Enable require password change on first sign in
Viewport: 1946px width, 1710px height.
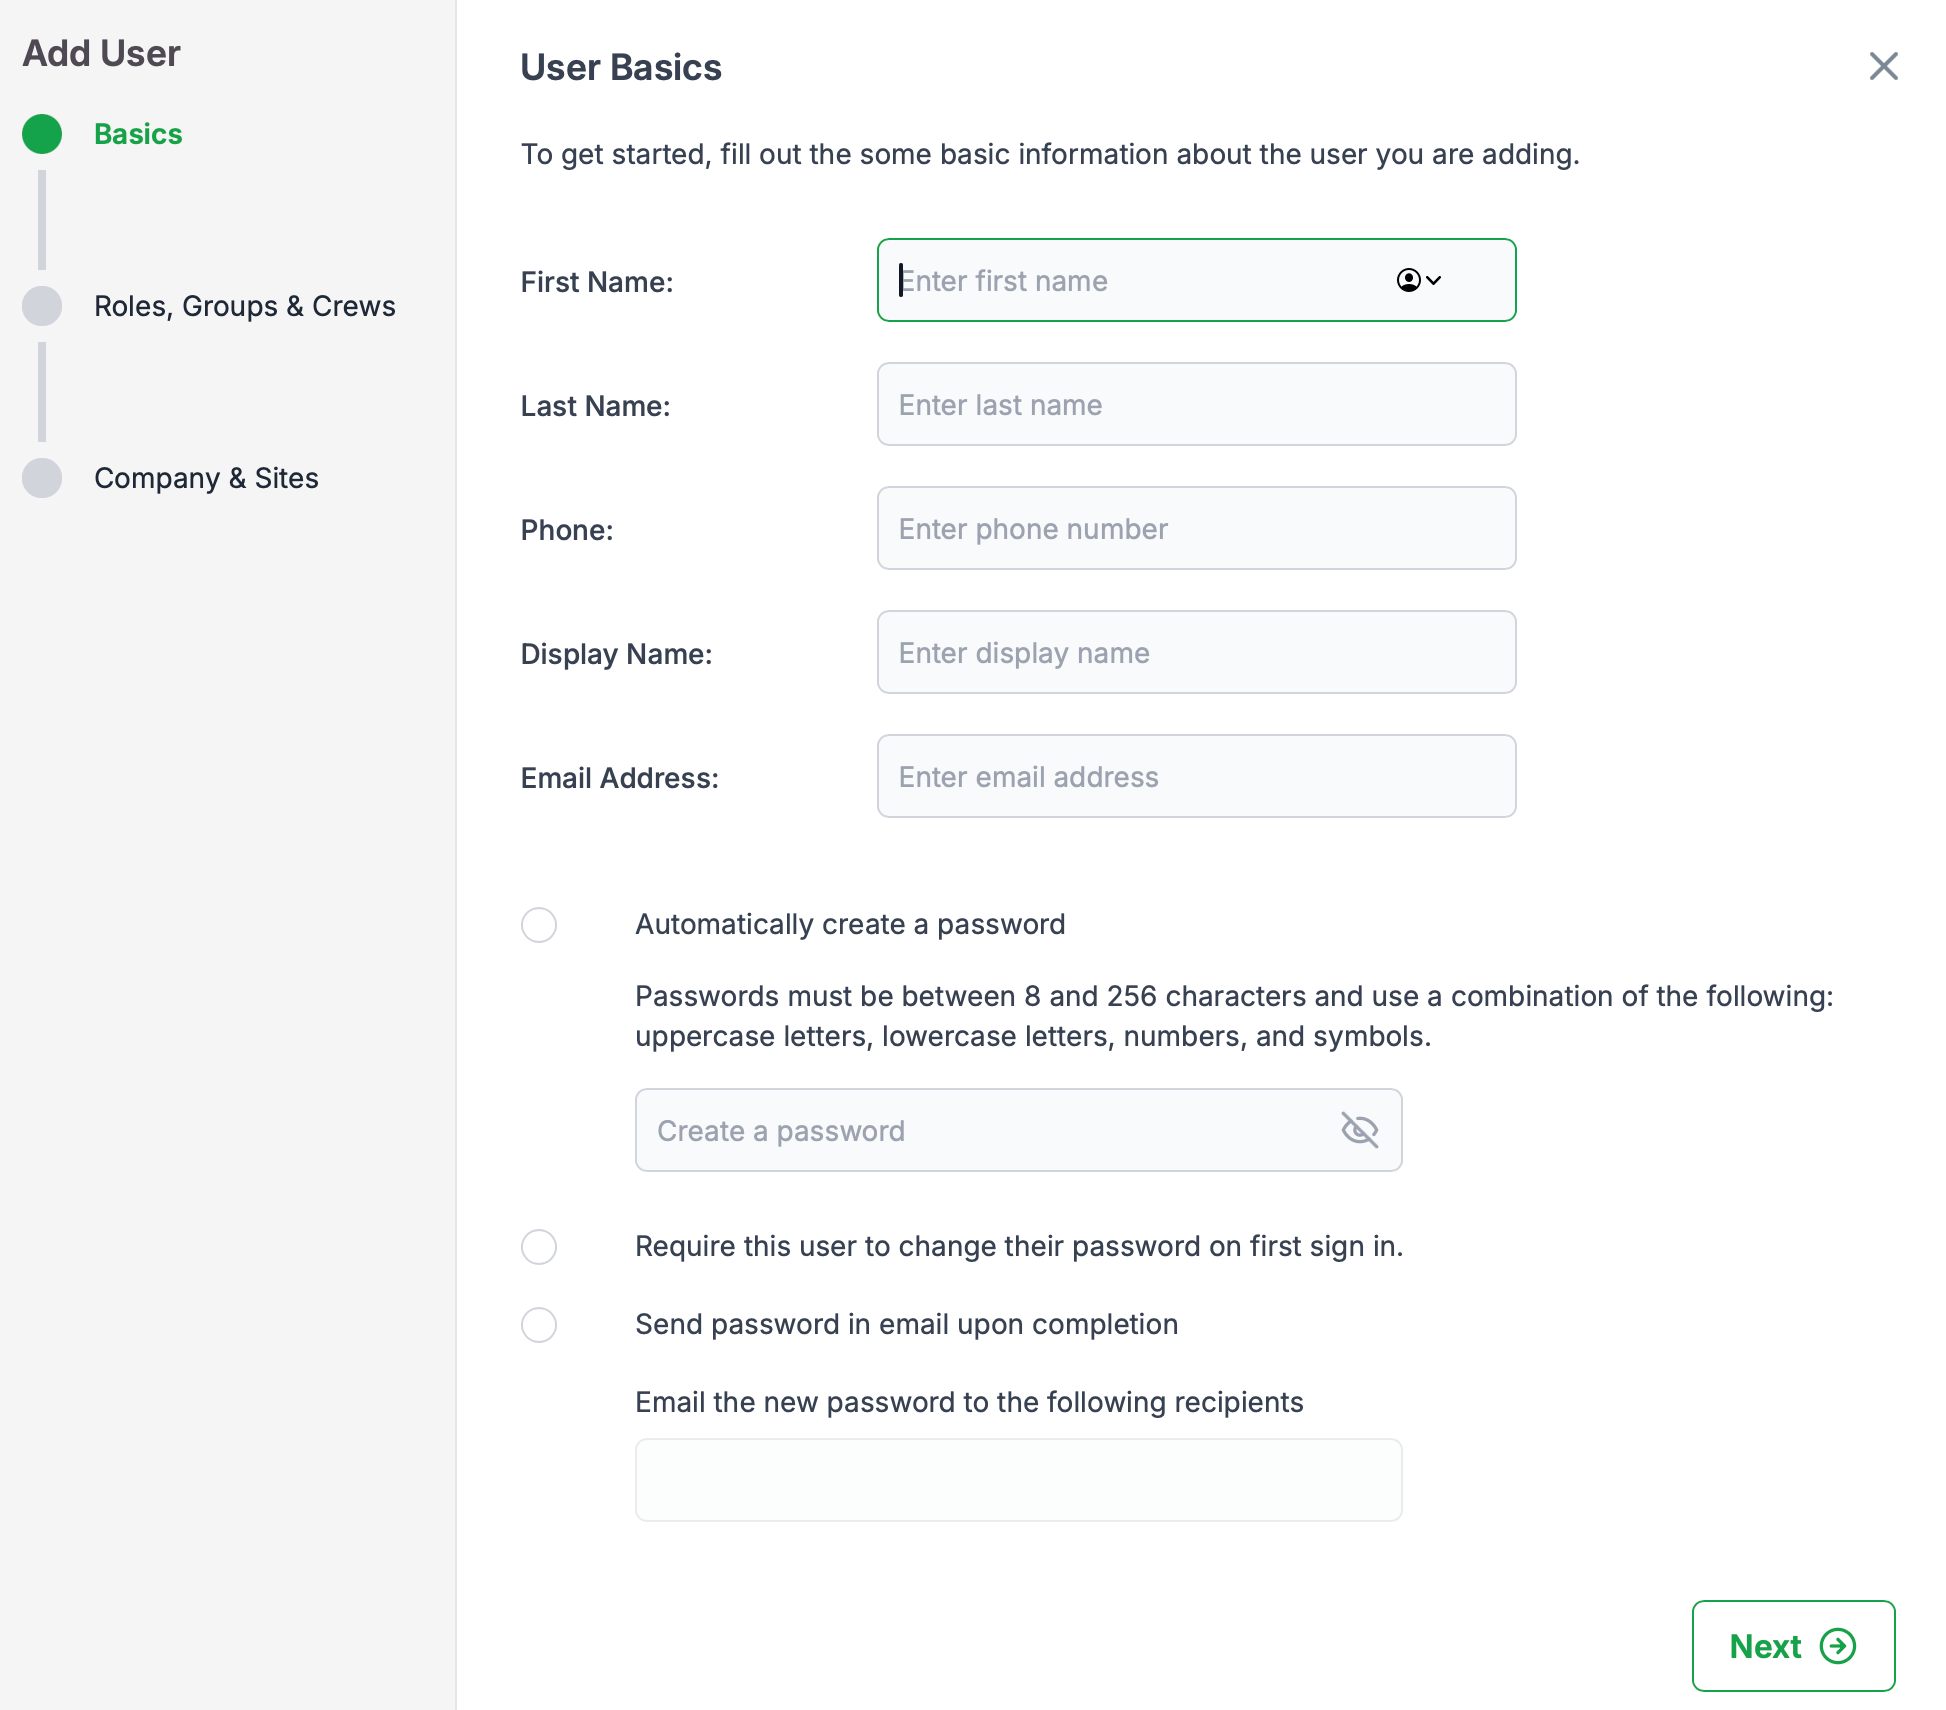pyautogui.click(x=539, y=1247)
